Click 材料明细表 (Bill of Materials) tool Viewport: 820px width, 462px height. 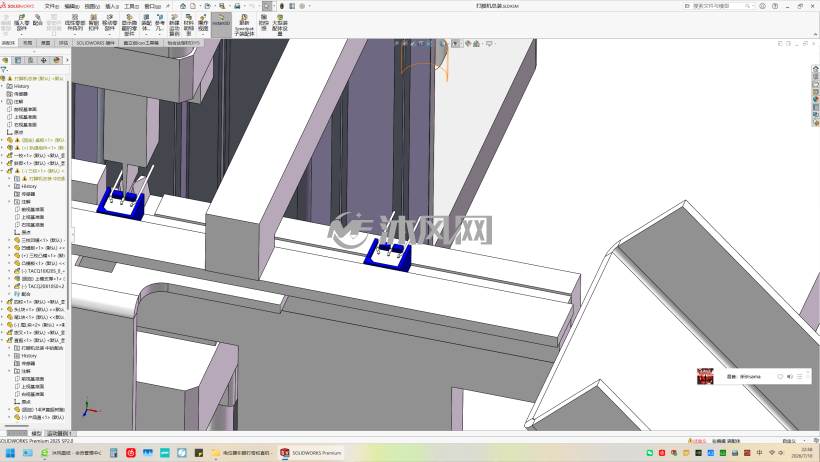189,23
